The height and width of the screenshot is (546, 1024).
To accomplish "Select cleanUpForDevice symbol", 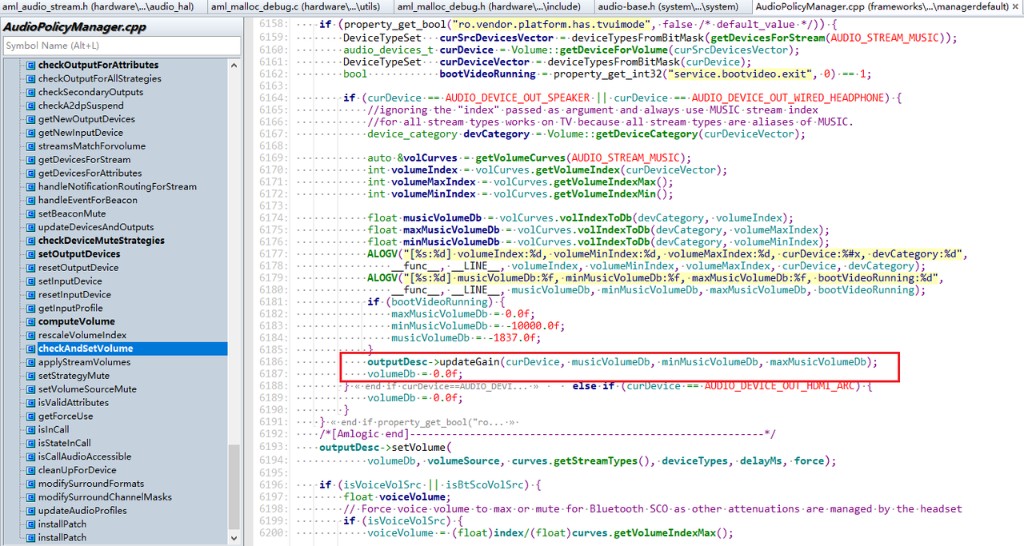I will pyautogui.click(x=77, y=470).
